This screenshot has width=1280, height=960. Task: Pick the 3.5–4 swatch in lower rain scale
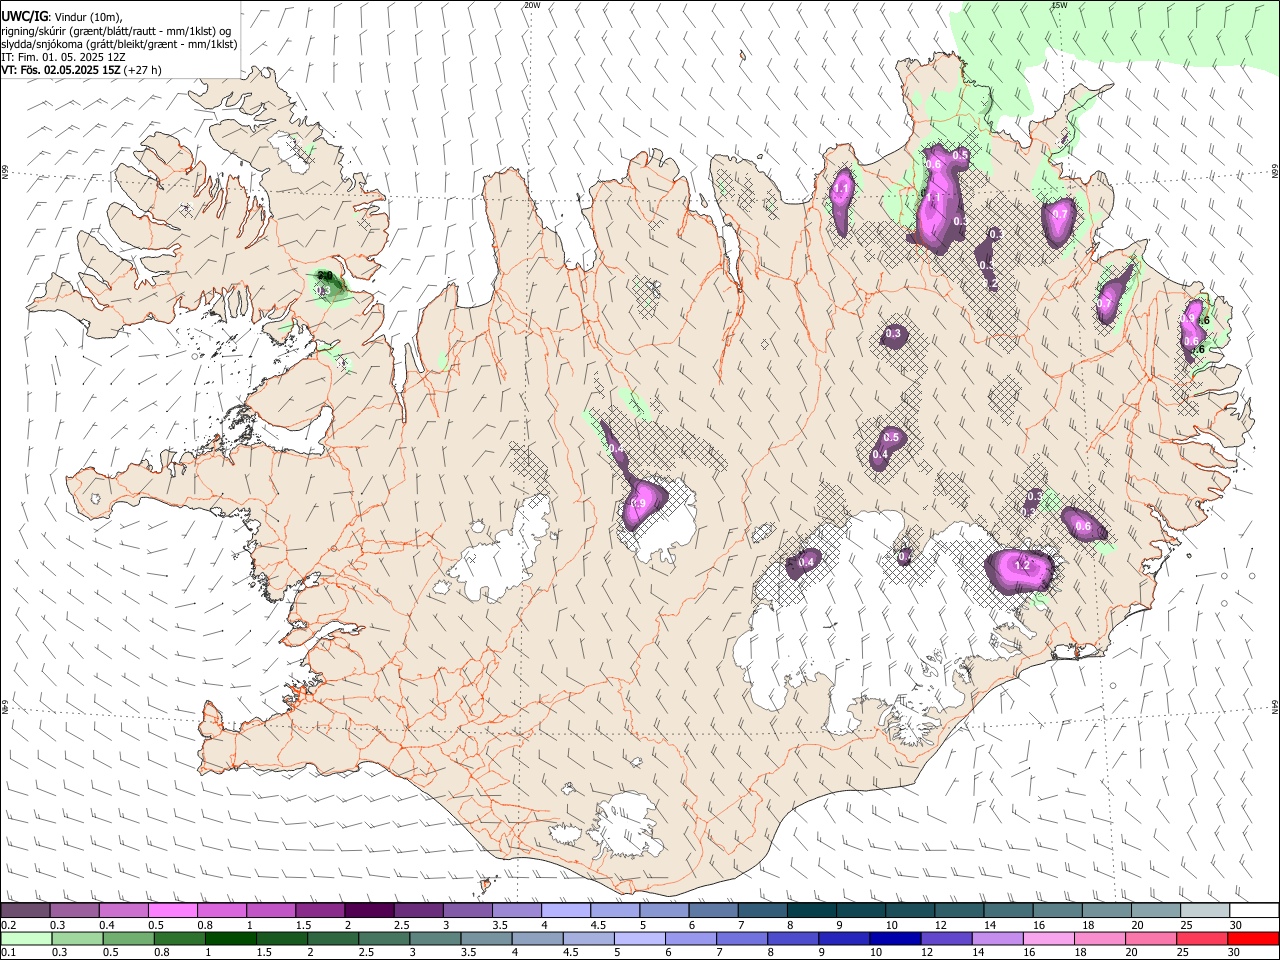pos(486,938)
